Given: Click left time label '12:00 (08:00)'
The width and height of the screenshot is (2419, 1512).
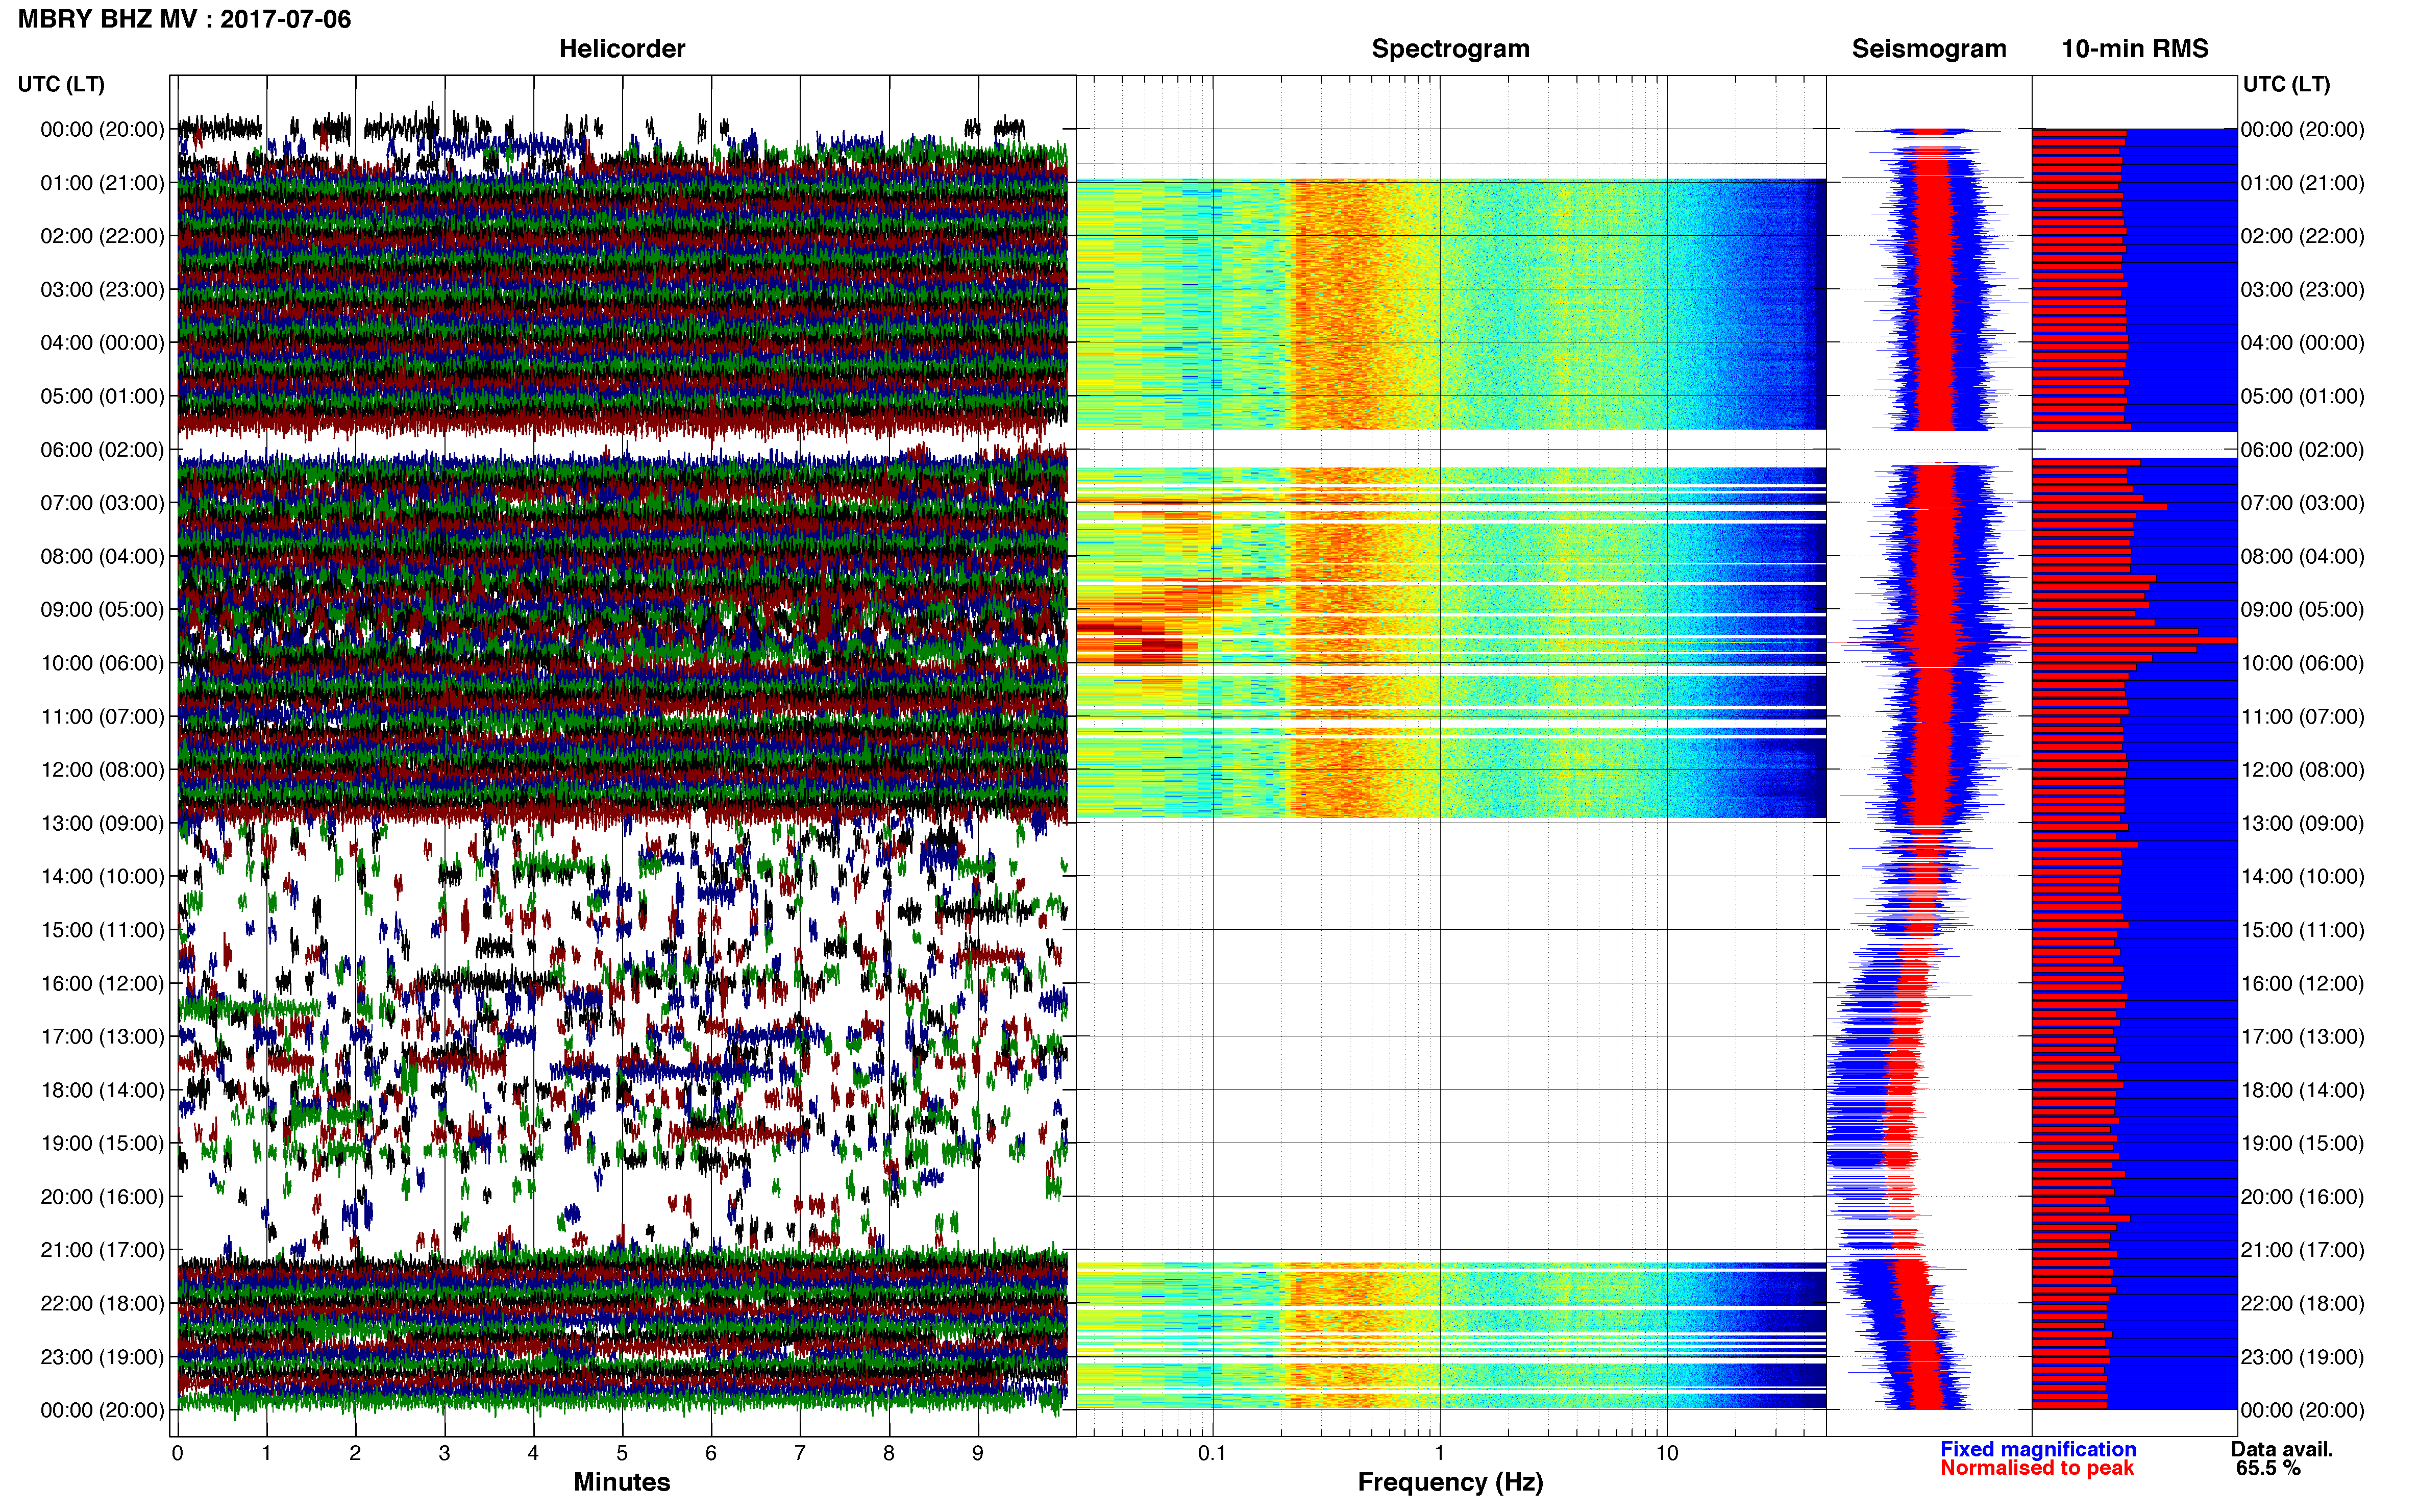Looking at the screenshot, I should (102, 770).
